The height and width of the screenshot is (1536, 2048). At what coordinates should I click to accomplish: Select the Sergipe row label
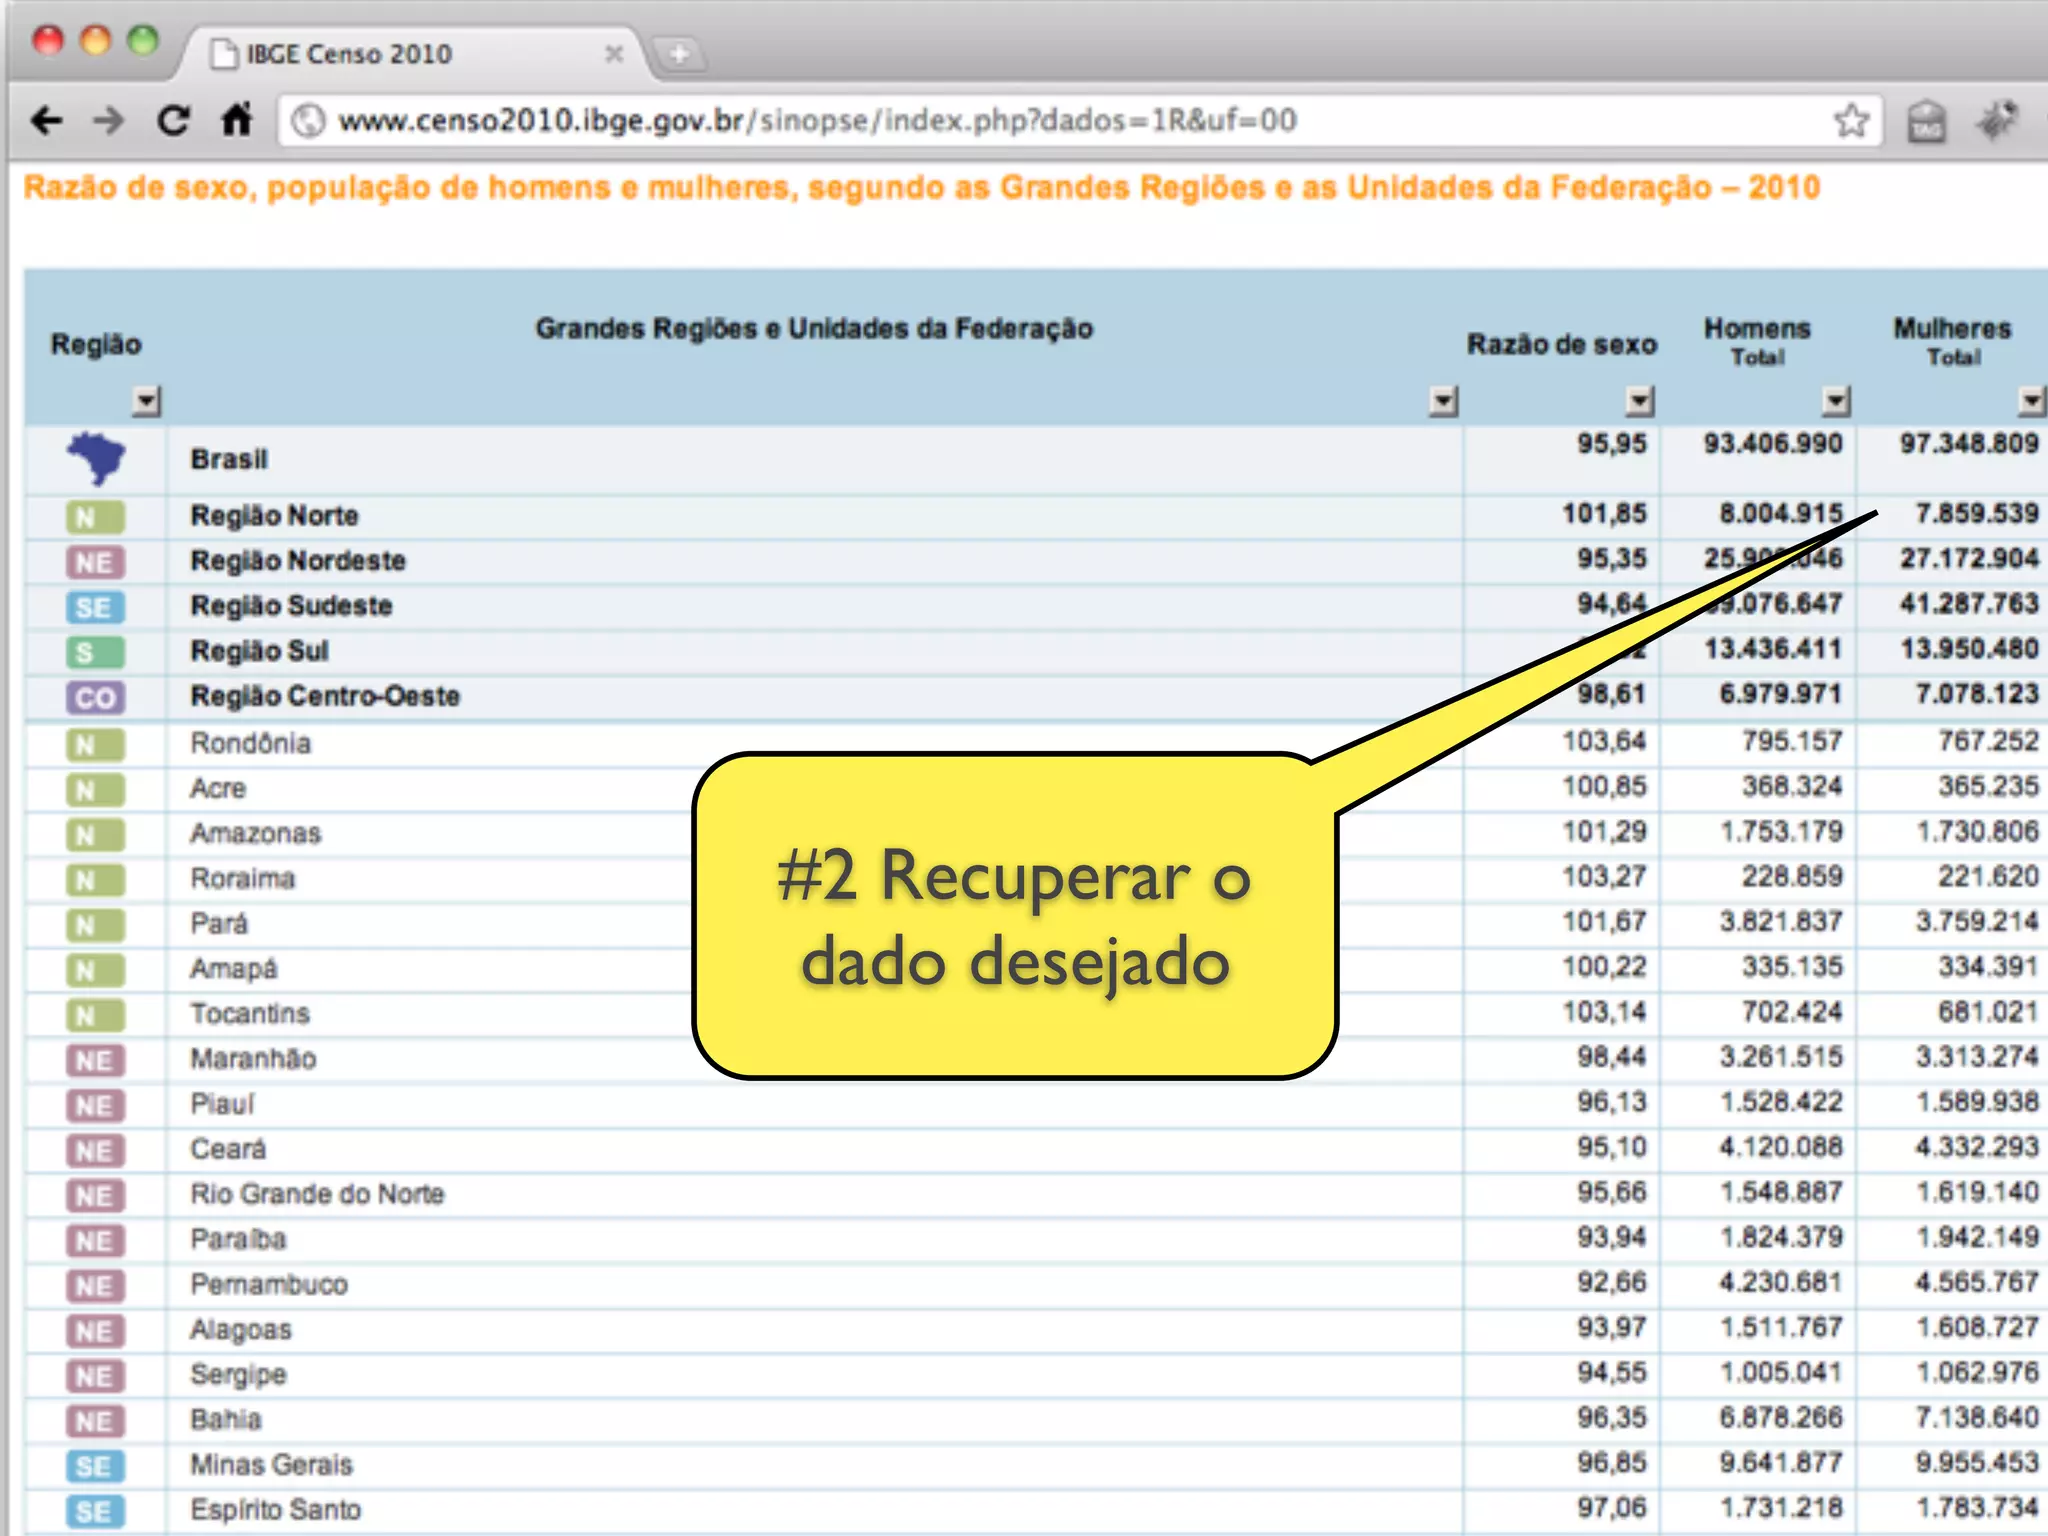pyautogui.click(x=238, y=1375)
